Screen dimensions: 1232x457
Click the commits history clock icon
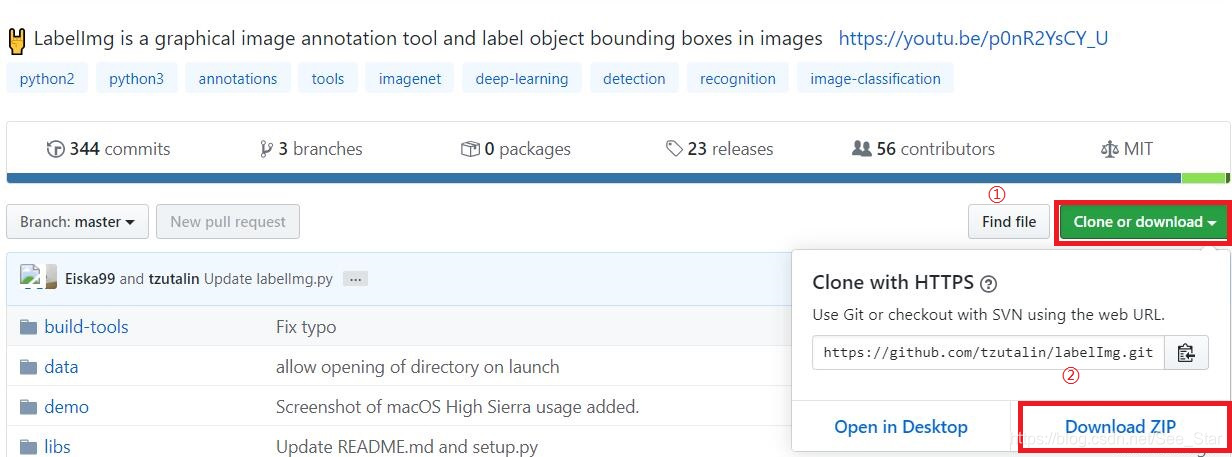pos(56,149)
